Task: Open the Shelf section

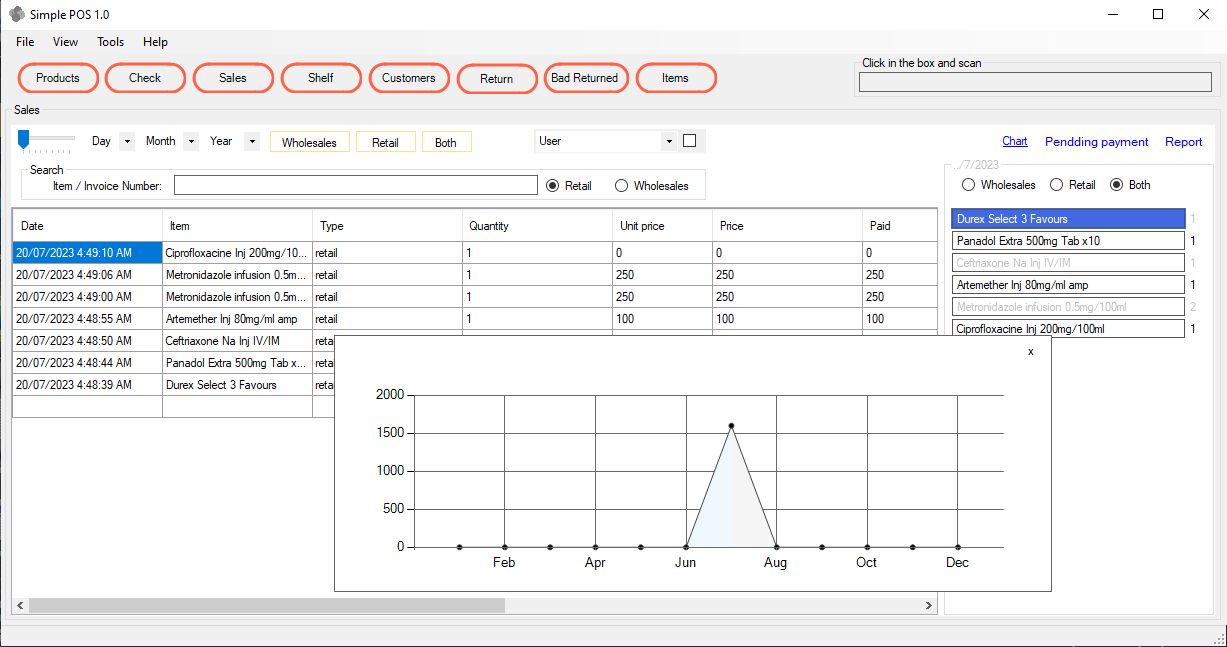Action: (320, 78)
